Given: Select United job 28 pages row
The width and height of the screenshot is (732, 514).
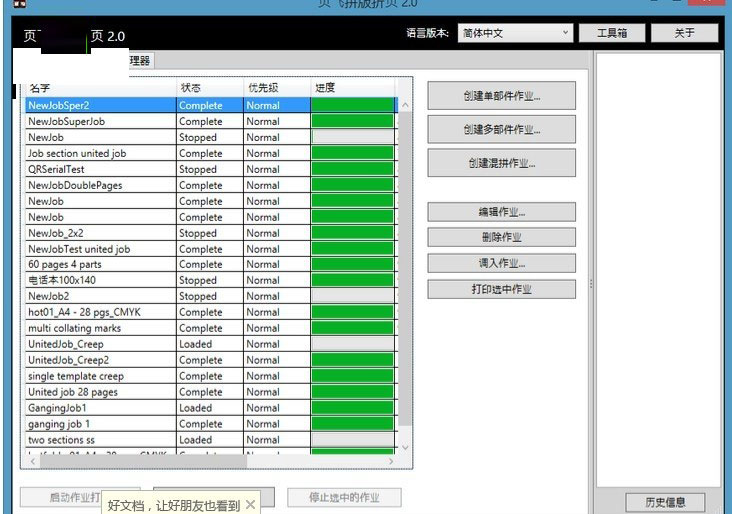Looking at the screenshot, I should point(210,392).
